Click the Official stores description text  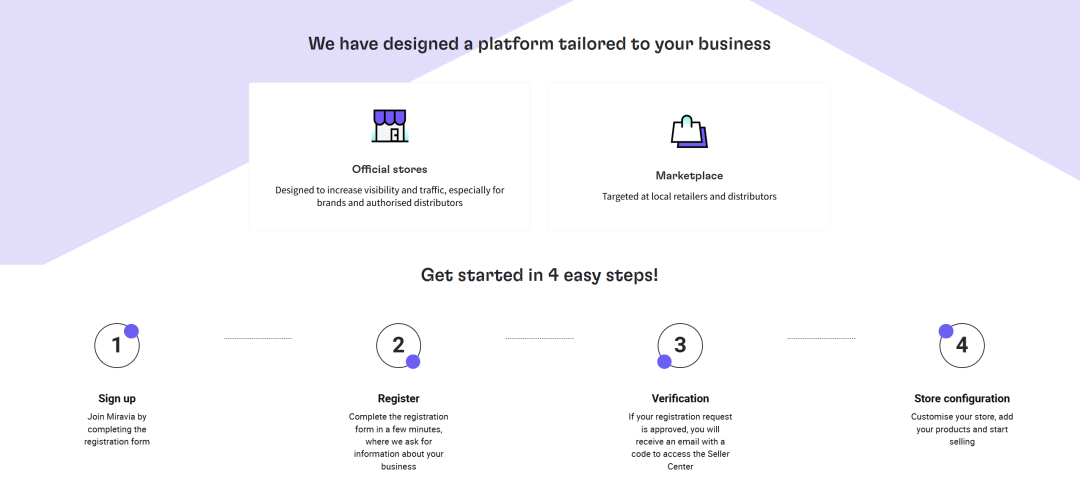389,196
